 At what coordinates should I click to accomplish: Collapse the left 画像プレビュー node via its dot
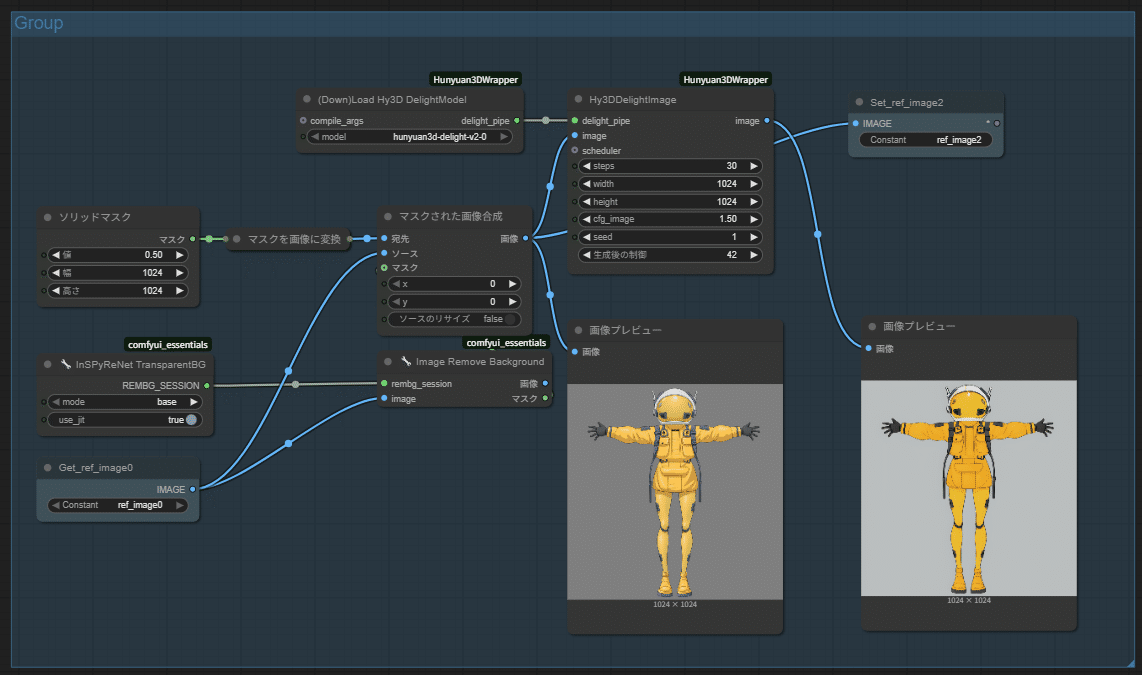[578, 328]
